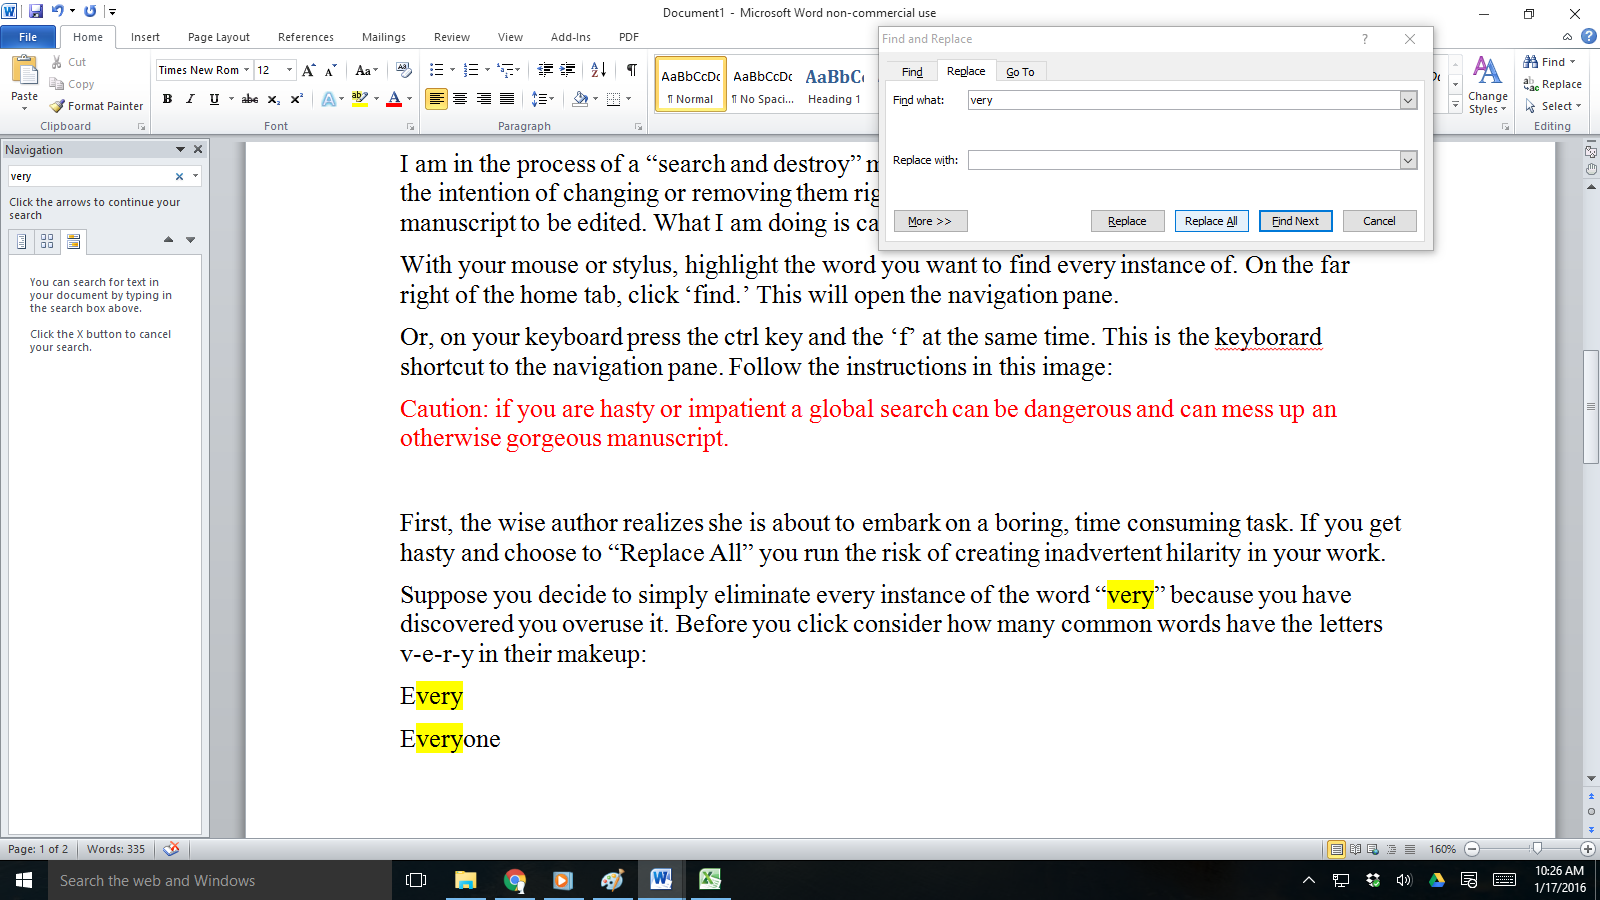Toggle Bold formatting

[167, 99]
